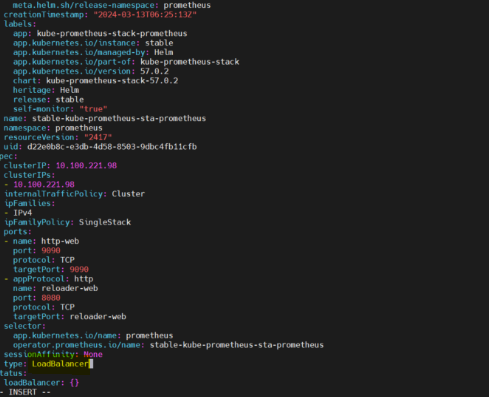Viewport: 489px width, 397px height.
Task: Click the release value stable
Action: pos(70,100)
